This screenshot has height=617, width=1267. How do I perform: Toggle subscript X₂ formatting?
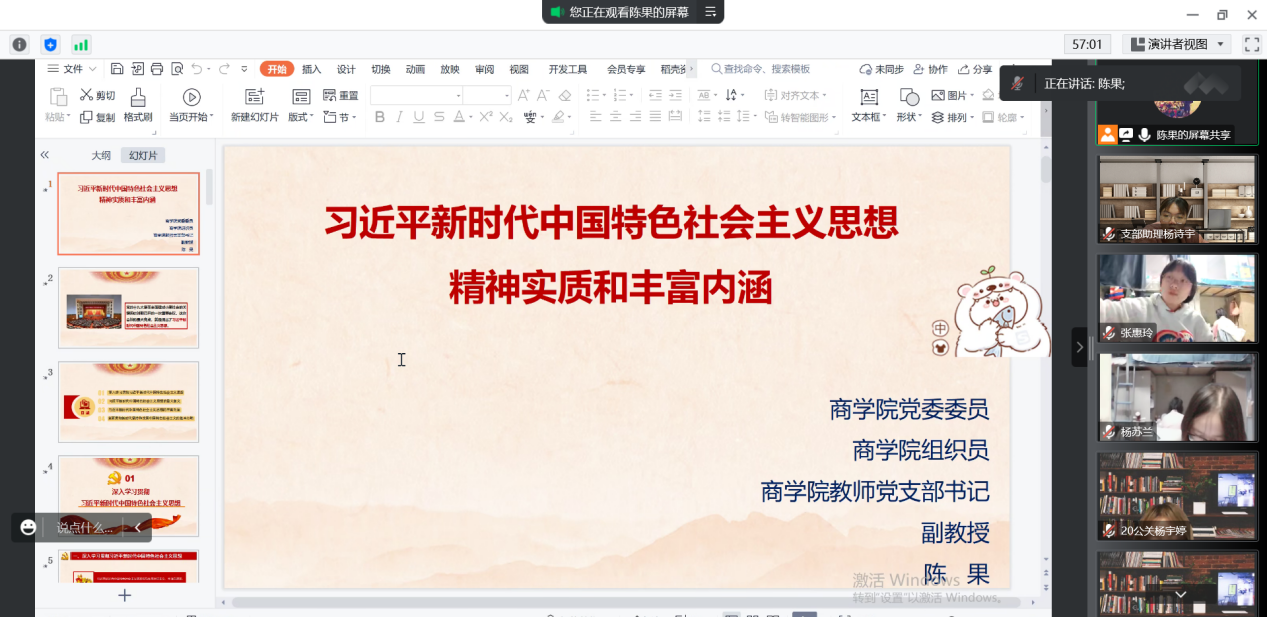(505, 117)
